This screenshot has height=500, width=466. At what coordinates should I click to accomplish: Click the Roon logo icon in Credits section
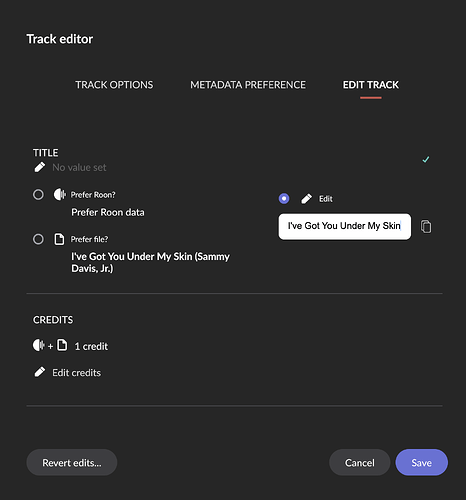point(39,345)
